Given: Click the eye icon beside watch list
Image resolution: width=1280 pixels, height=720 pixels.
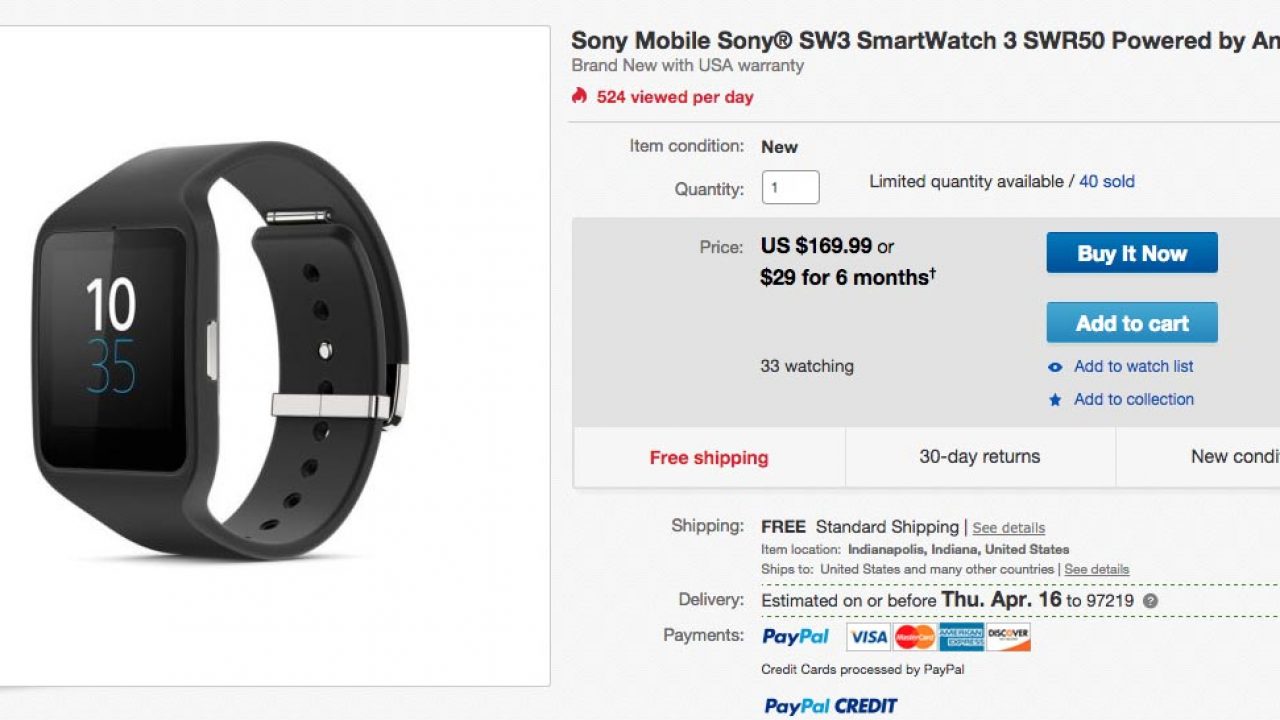Looking at the screenshot, I should pos(1055,367).
